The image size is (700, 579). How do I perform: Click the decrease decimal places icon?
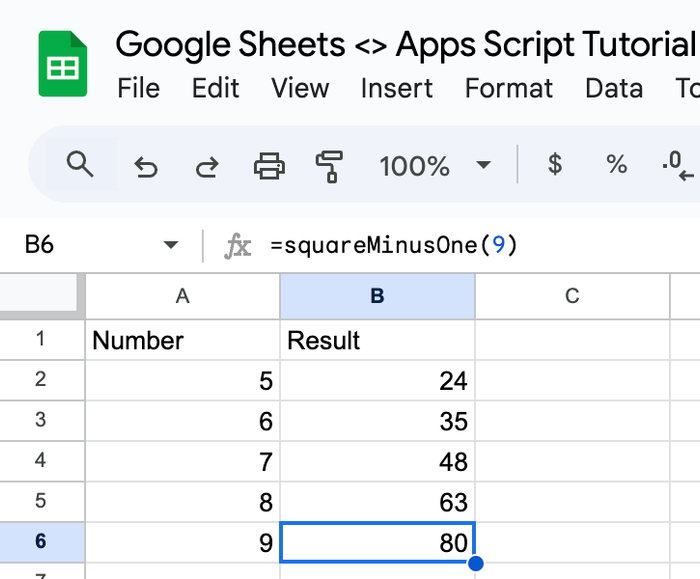pyautogui.click(x=678, y=166)
